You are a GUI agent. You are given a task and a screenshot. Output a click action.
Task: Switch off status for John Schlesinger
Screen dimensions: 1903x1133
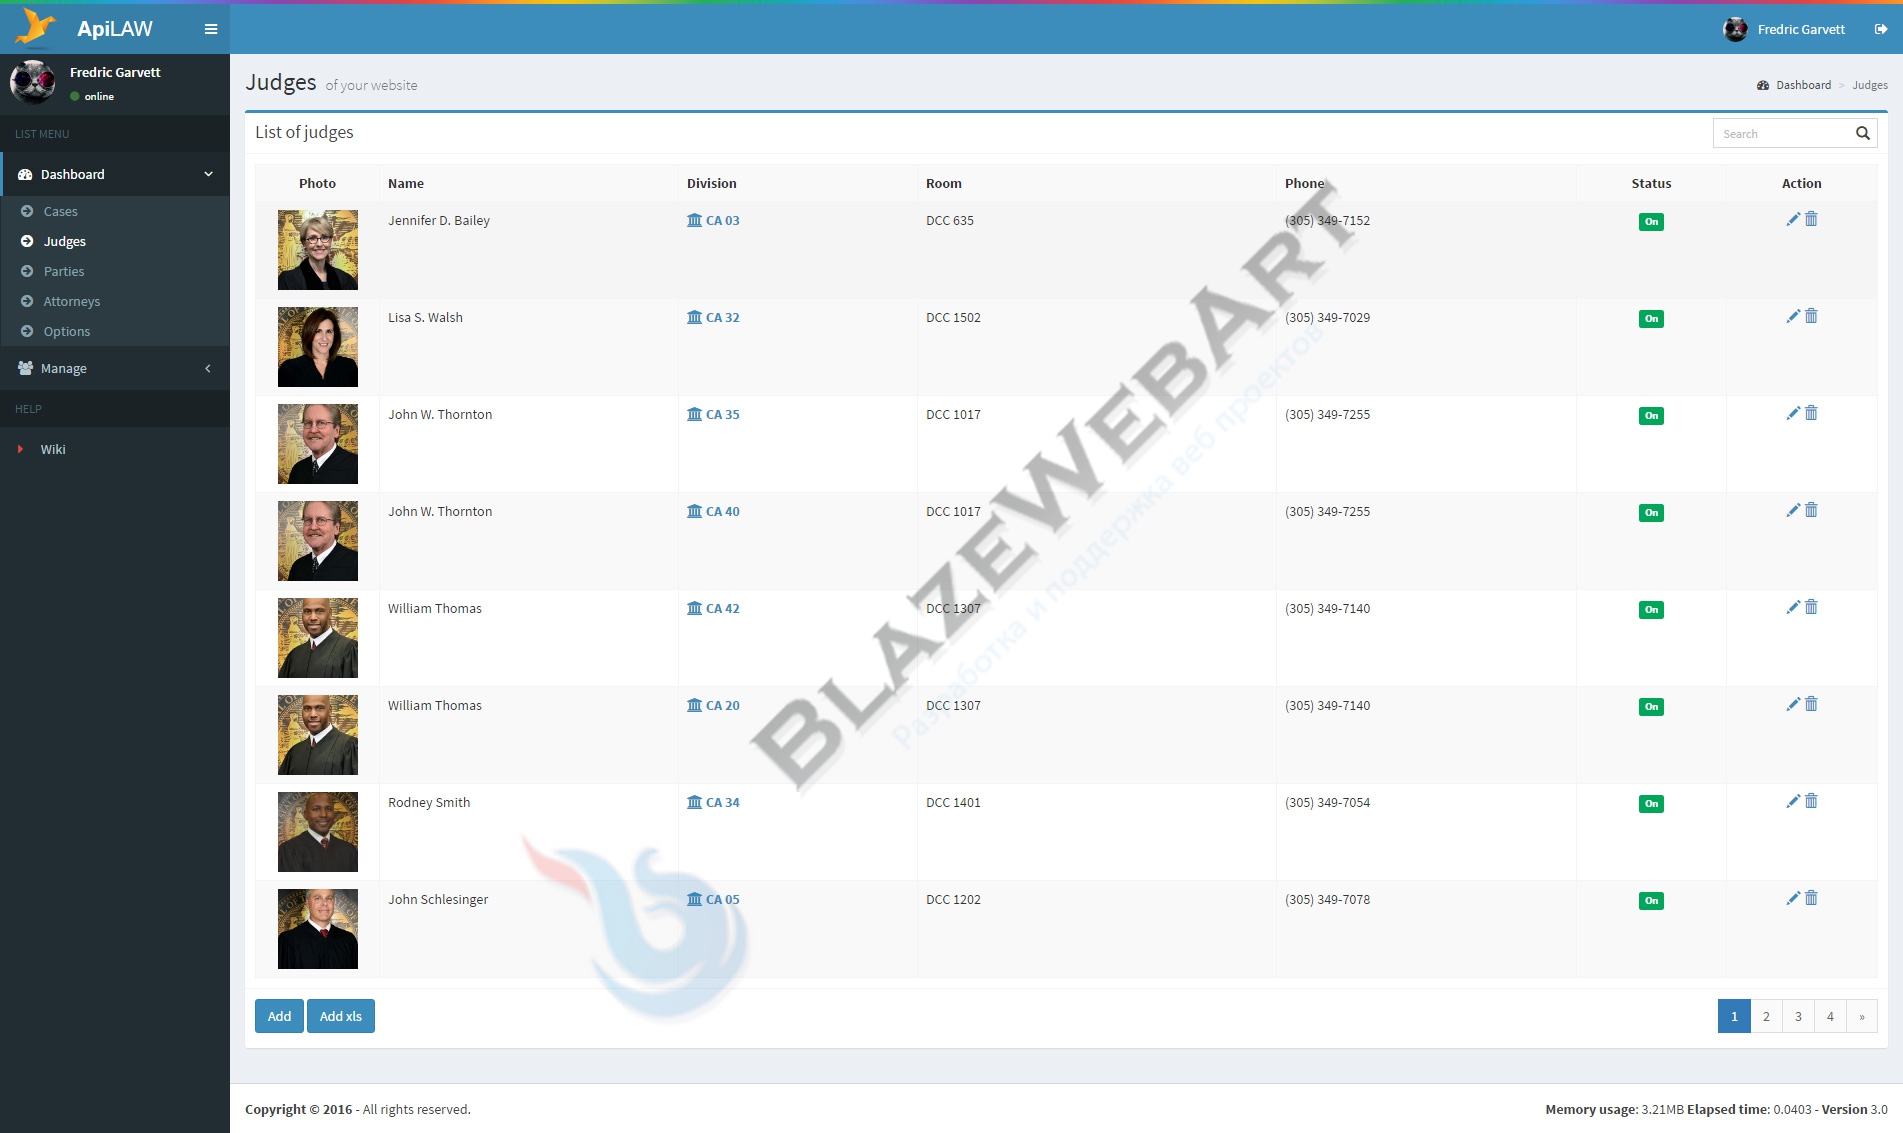(x=1651, y=901)
